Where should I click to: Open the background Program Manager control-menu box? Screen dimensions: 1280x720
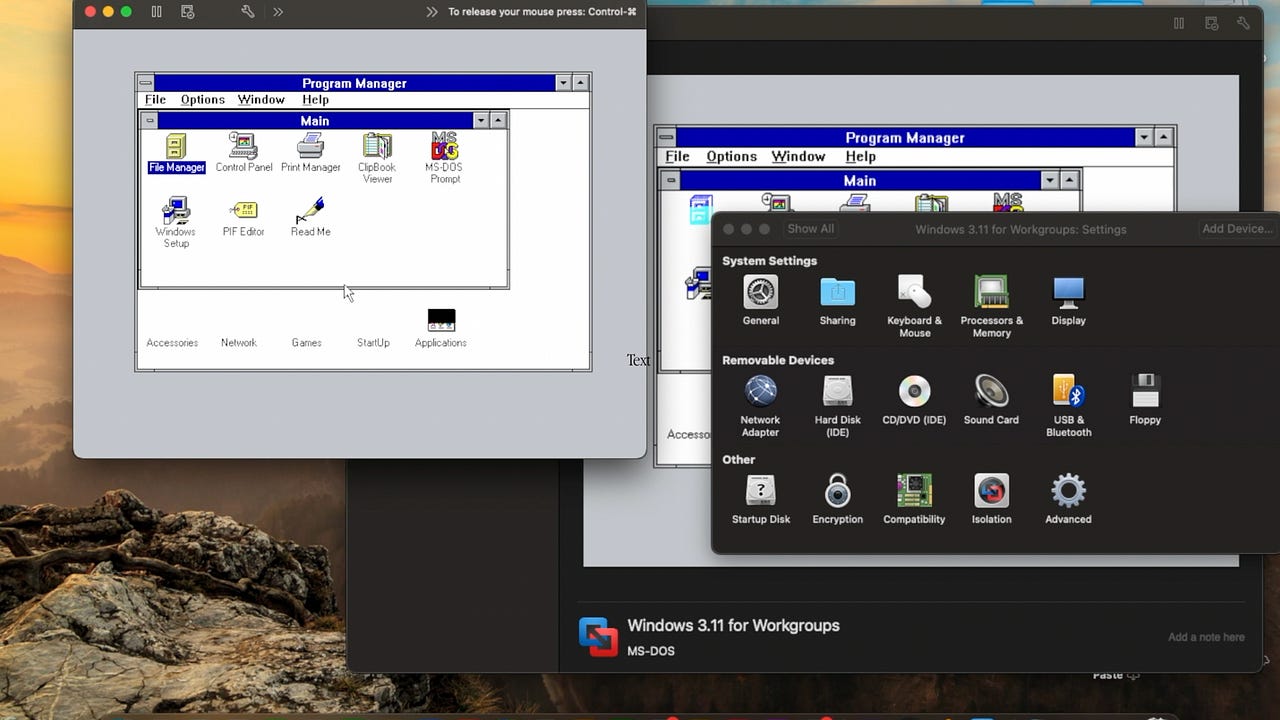click(x=667, y=137)
